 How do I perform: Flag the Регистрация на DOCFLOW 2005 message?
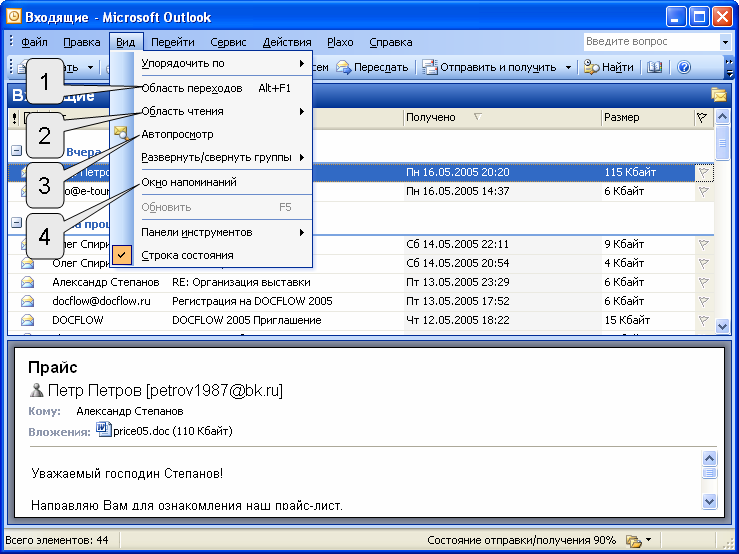tap(704, 301)
